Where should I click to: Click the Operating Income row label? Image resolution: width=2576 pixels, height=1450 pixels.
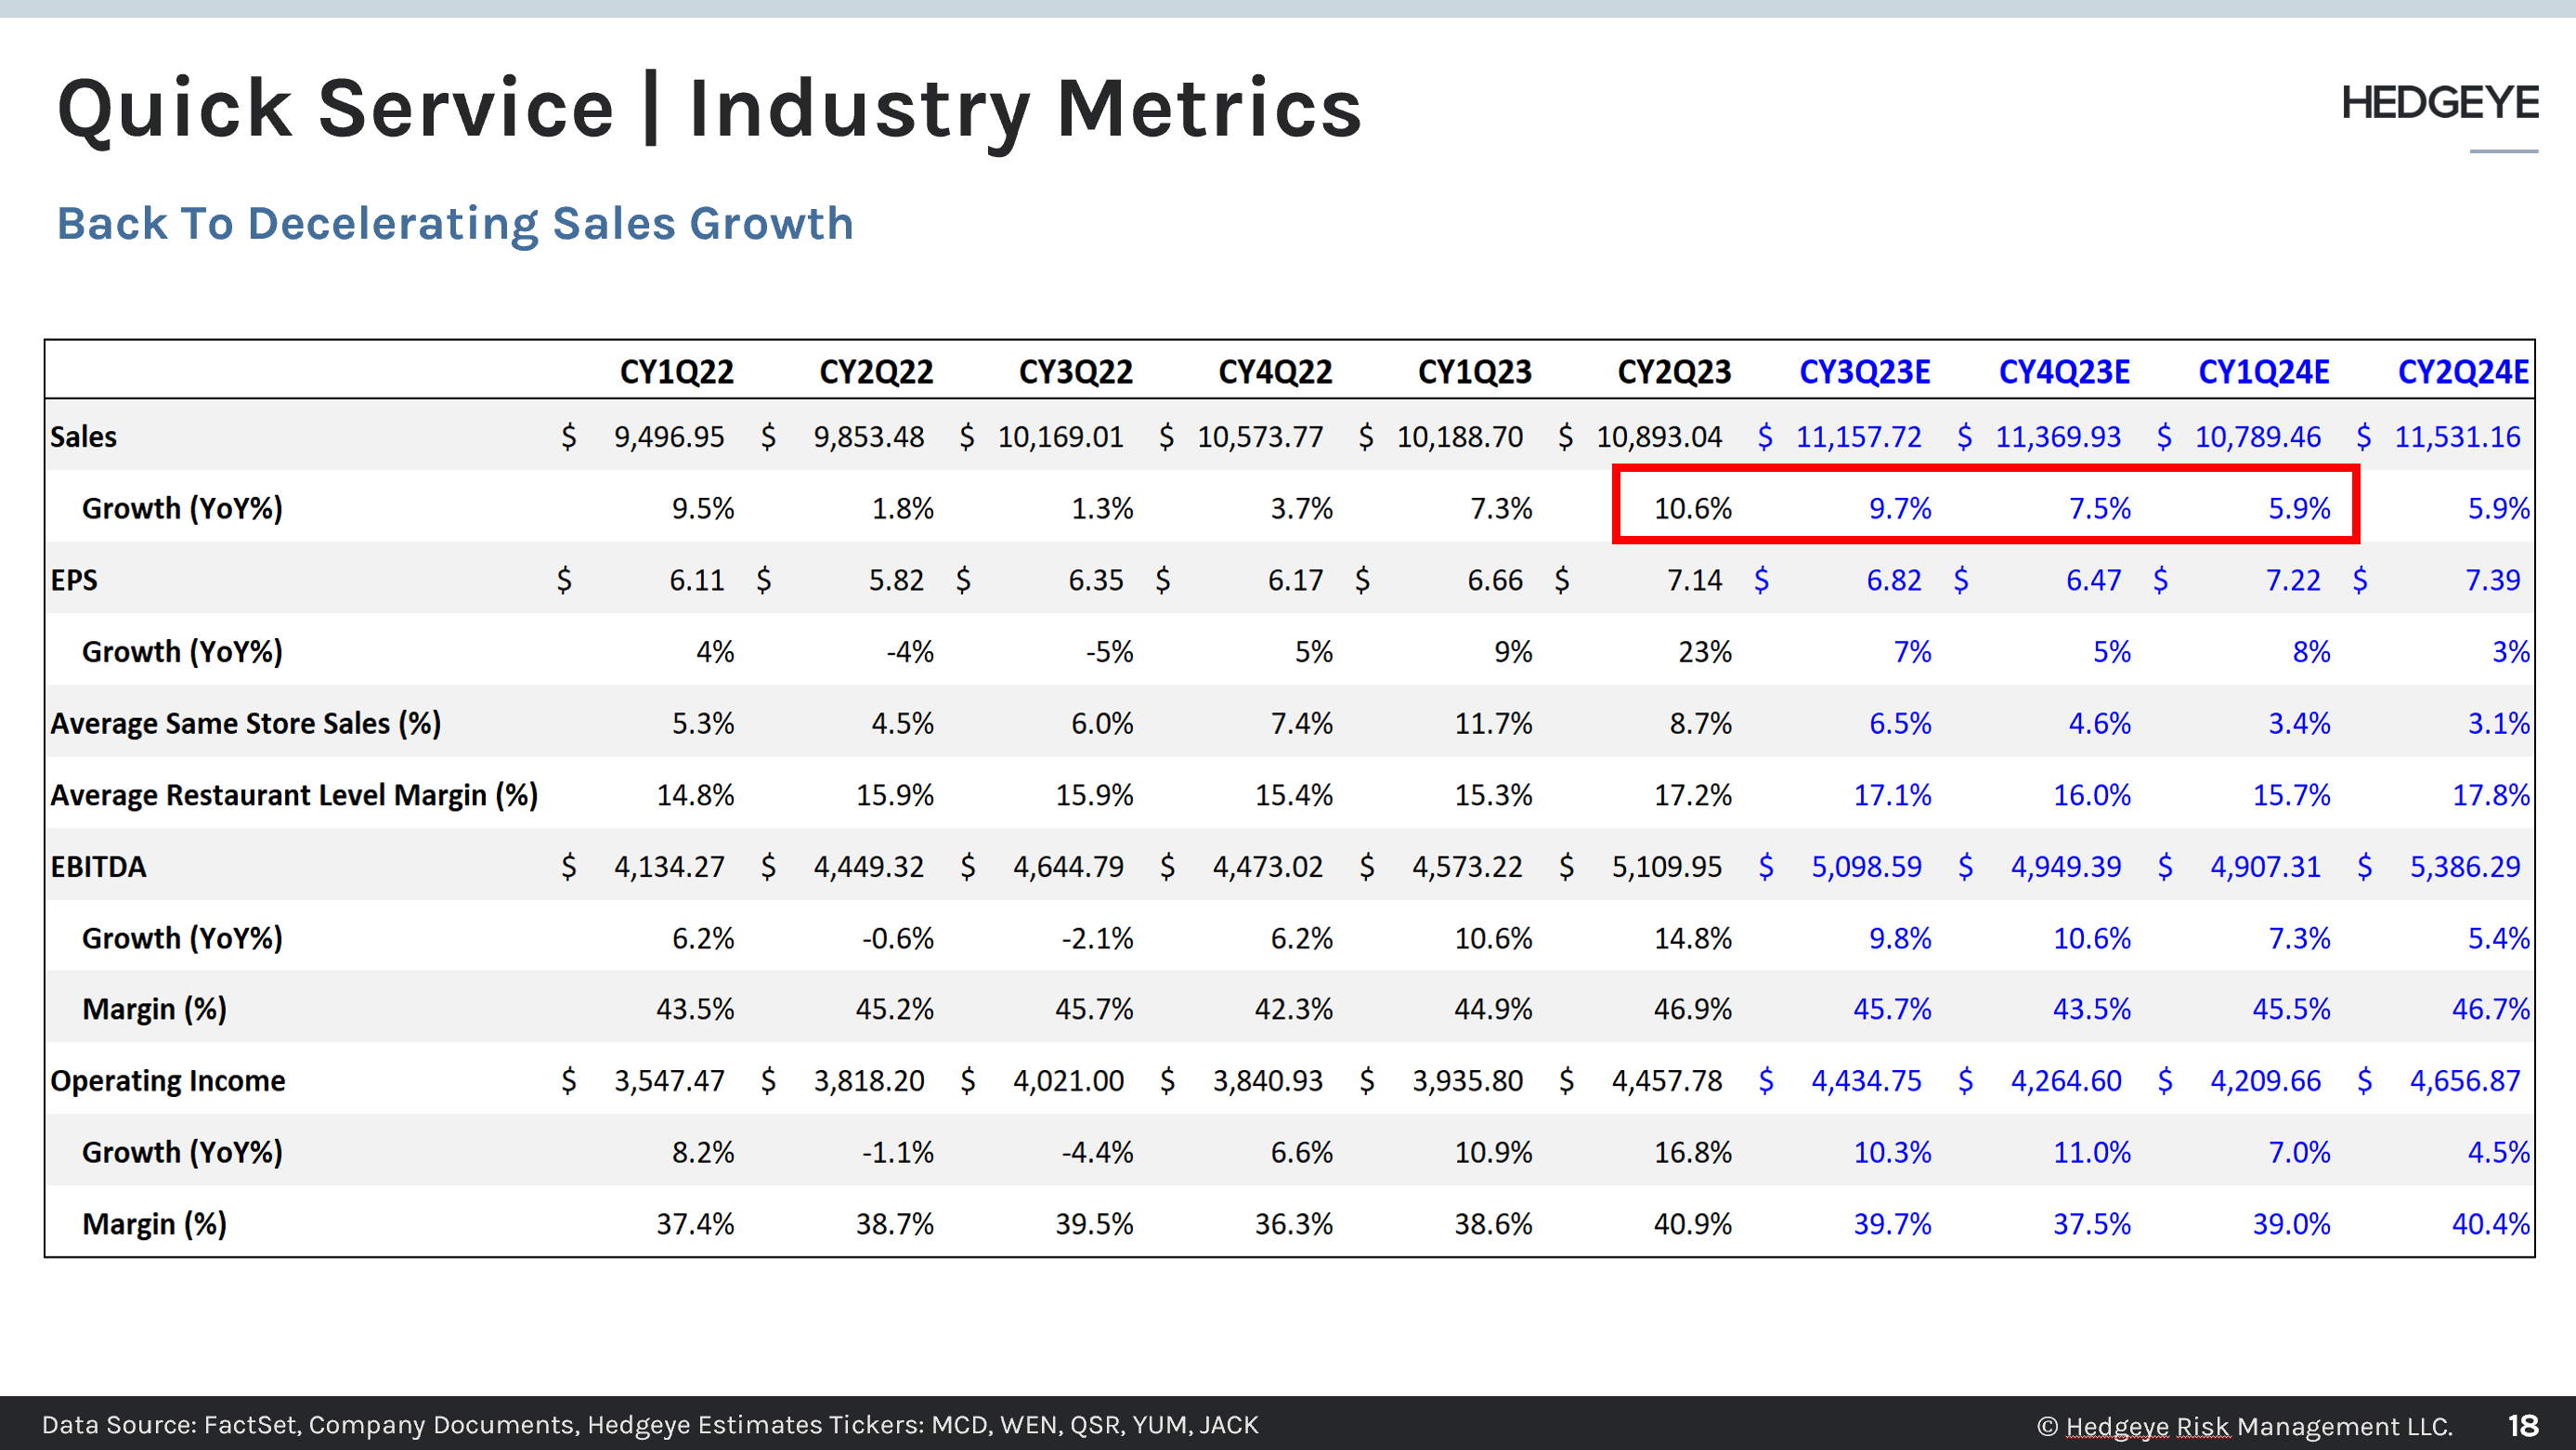point(168,1081)
